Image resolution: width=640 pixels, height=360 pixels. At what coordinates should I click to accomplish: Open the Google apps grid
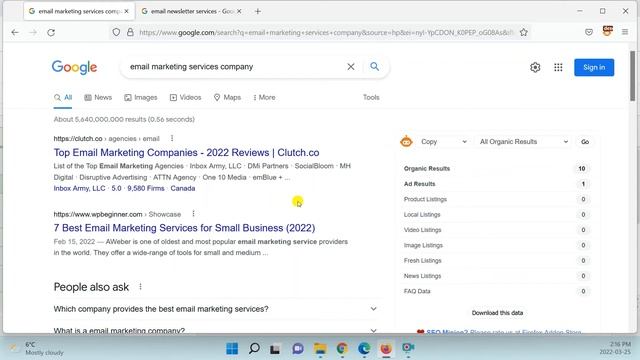click(x=558, y=67)
